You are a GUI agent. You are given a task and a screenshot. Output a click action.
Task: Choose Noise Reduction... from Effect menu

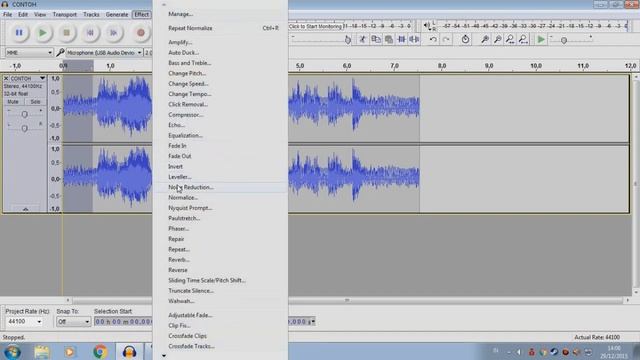tap(220, 187)
